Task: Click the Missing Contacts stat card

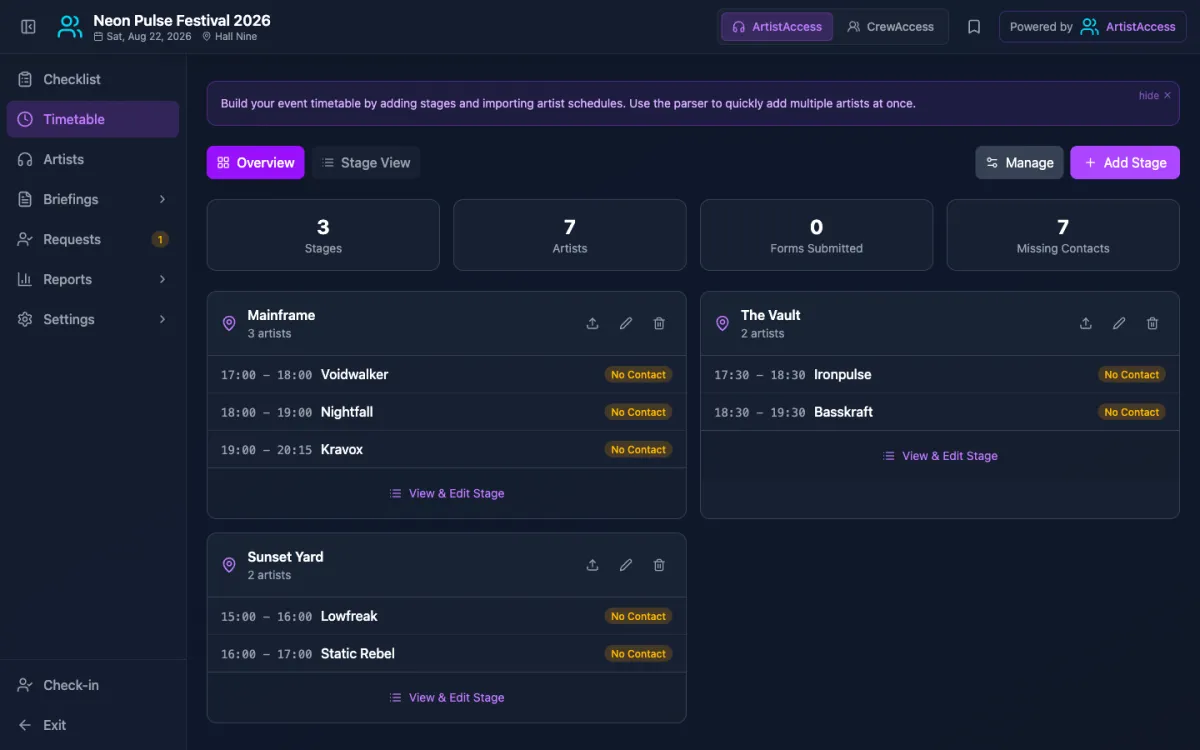Action: (1063, 235)
